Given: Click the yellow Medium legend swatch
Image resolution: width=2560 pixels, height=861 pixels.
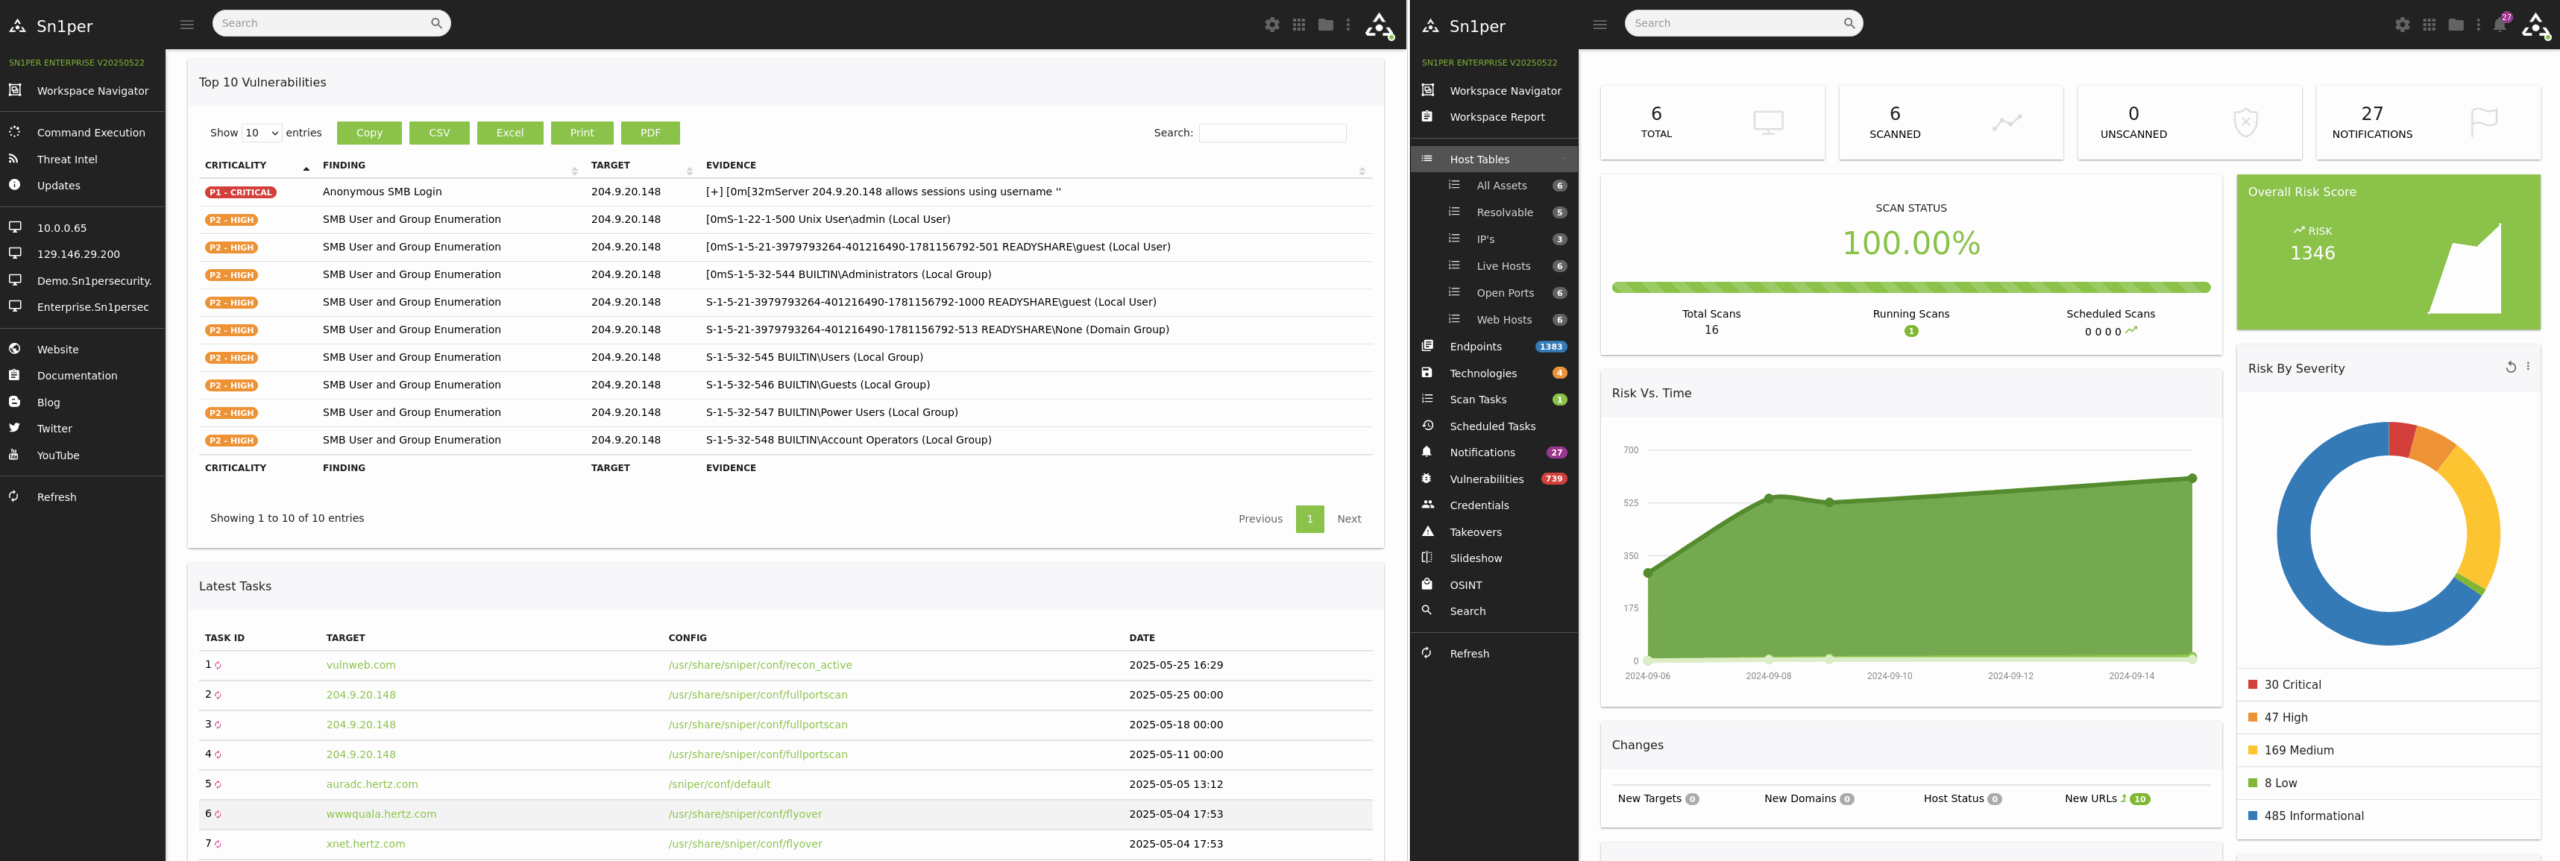Looking at the screenshot, I should pyautogui.click(x=2253, y=751).
